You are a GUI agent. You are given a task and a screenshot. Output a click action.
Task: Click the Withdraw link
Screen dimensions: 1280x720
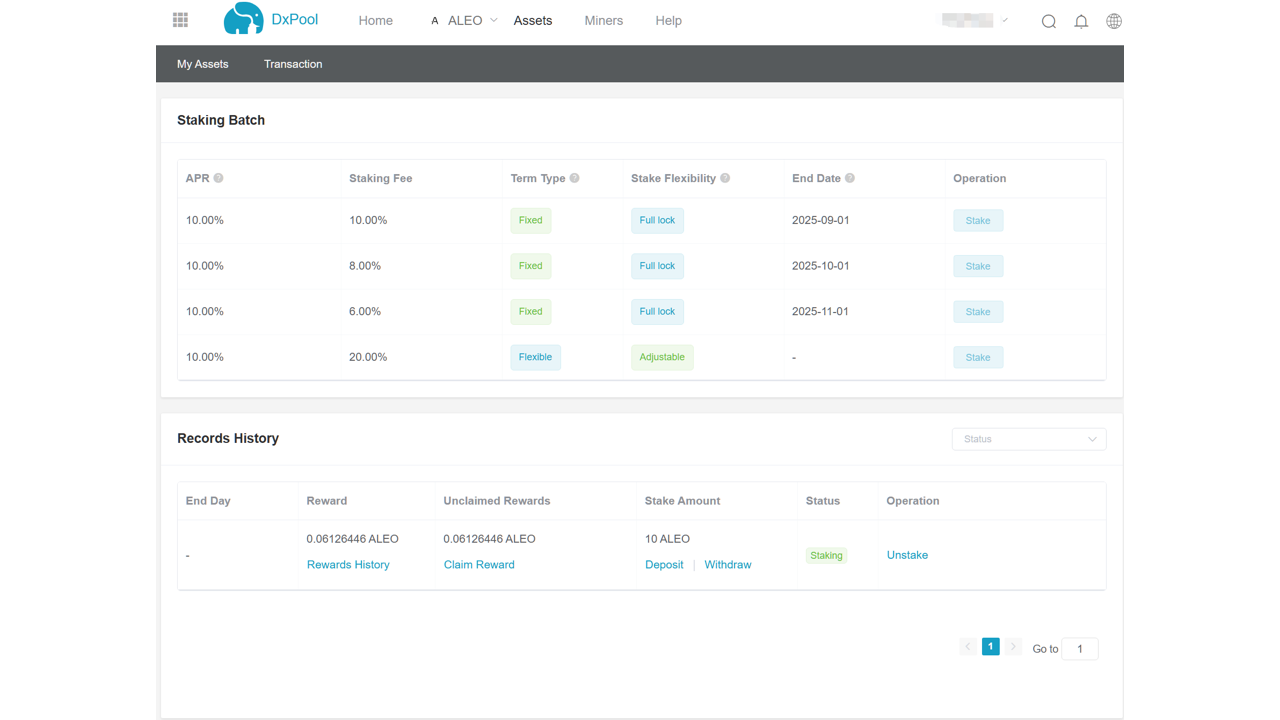pyautogui.click(x=728, y=565)
